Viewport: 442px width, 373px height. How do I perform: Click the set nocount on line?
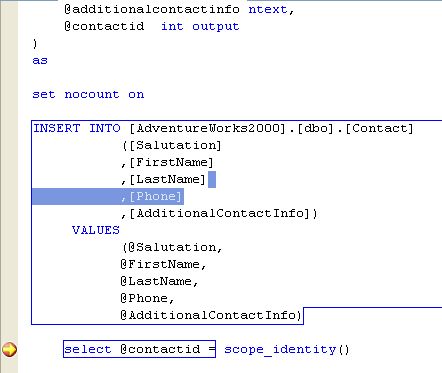click(x=88, y=94)
